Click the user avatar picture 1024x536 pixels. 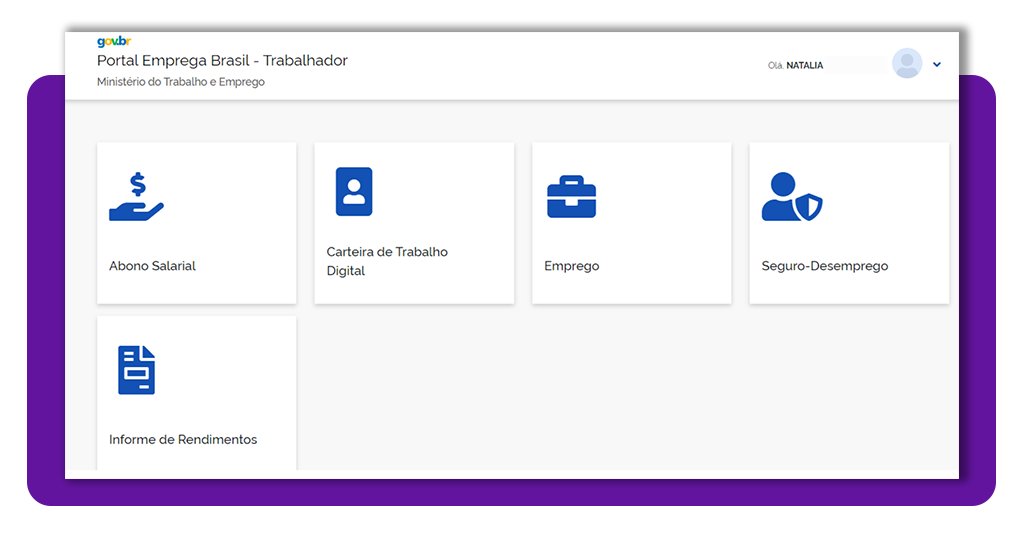(907, 64)
